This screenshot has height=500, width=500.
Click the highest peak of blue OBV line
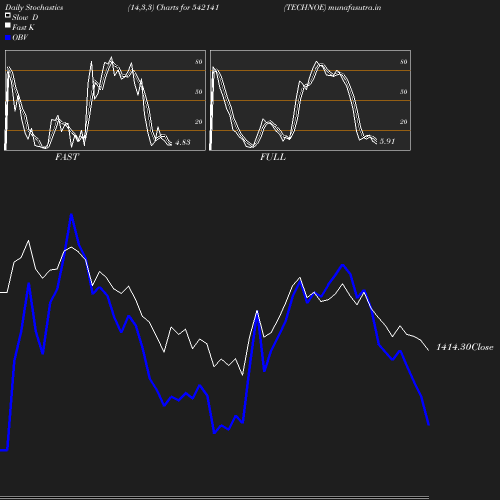click(71, 215)
